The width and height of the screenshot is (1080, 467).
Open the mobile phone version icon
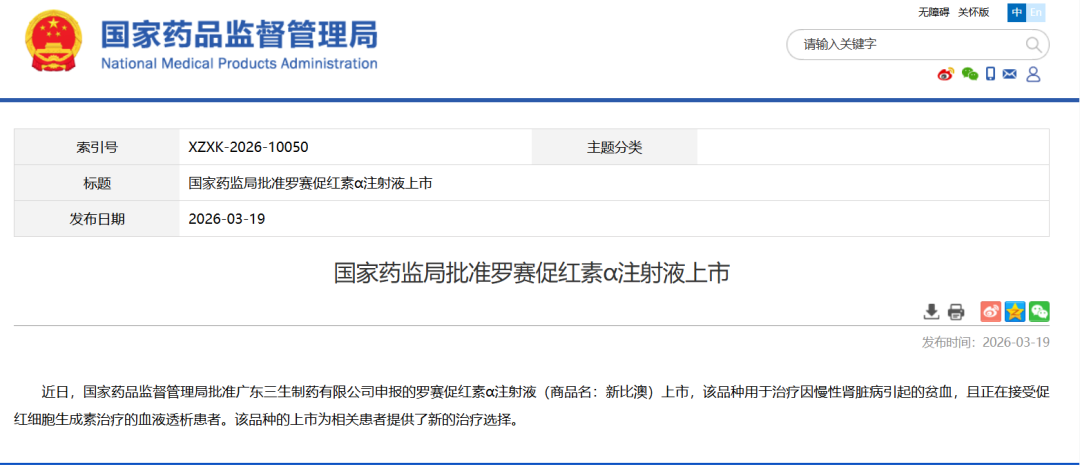(990, 74)
